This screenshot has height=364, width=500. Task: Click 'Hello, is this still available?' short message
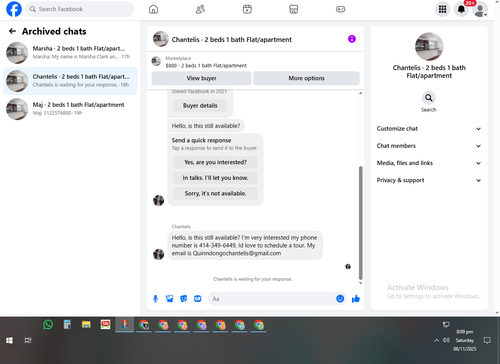pos(206,126)
